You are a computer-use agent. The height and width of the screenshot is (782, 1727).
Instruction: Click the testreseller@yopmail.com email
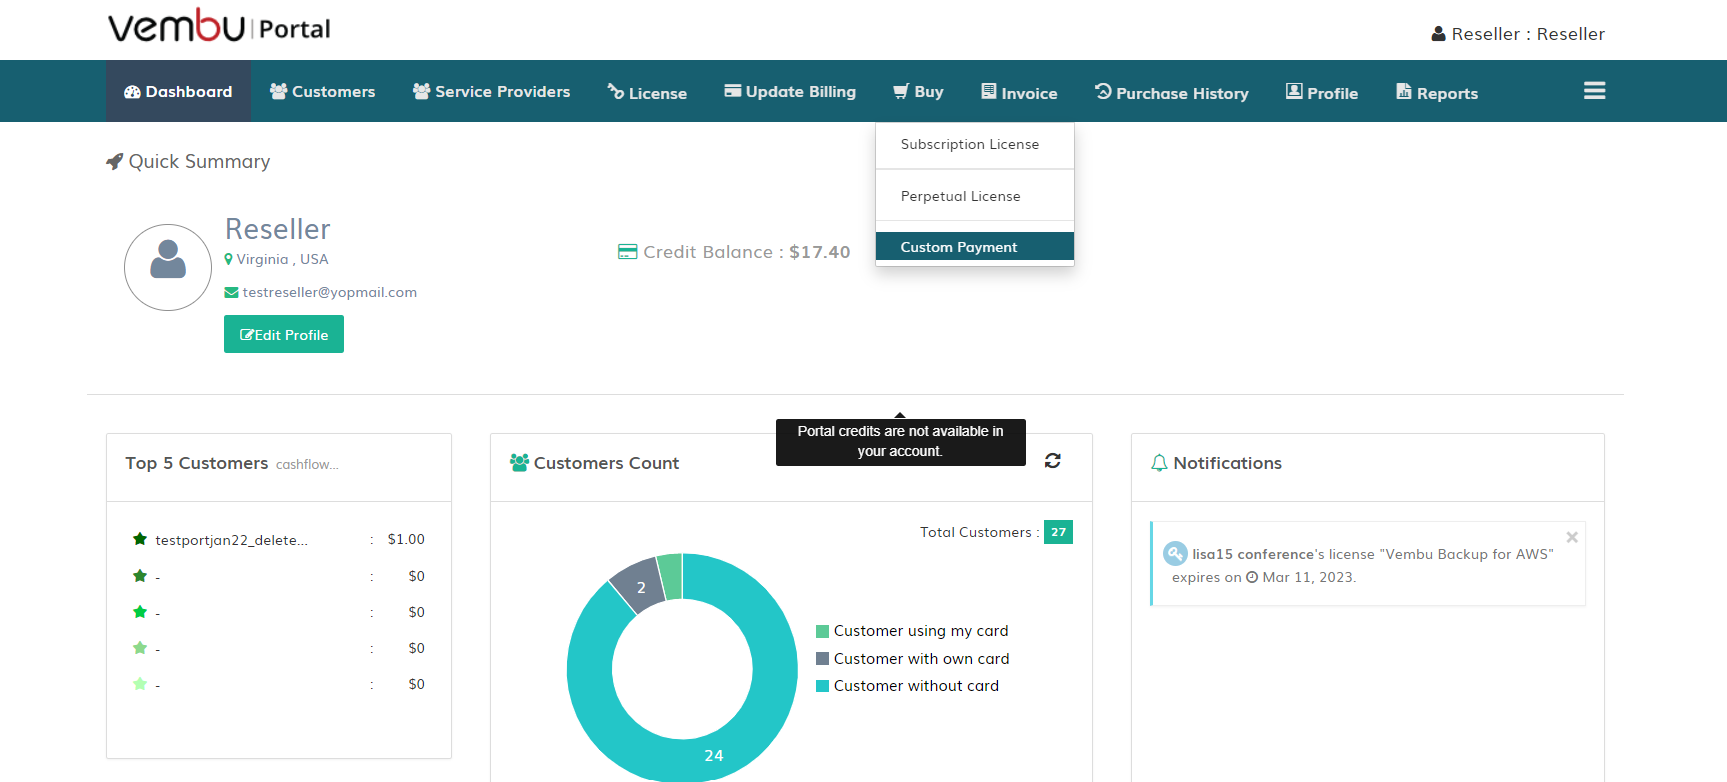(x=330, y=292)
